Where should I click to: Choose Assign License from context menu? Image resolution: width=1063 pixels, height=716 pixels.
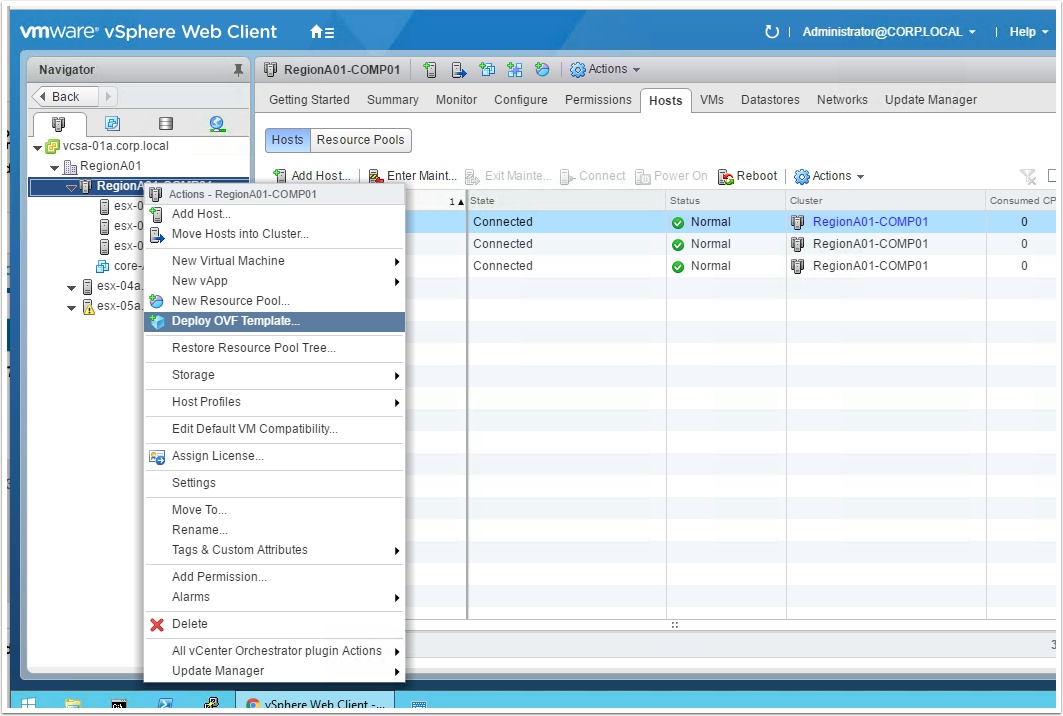tap(275, 456)
